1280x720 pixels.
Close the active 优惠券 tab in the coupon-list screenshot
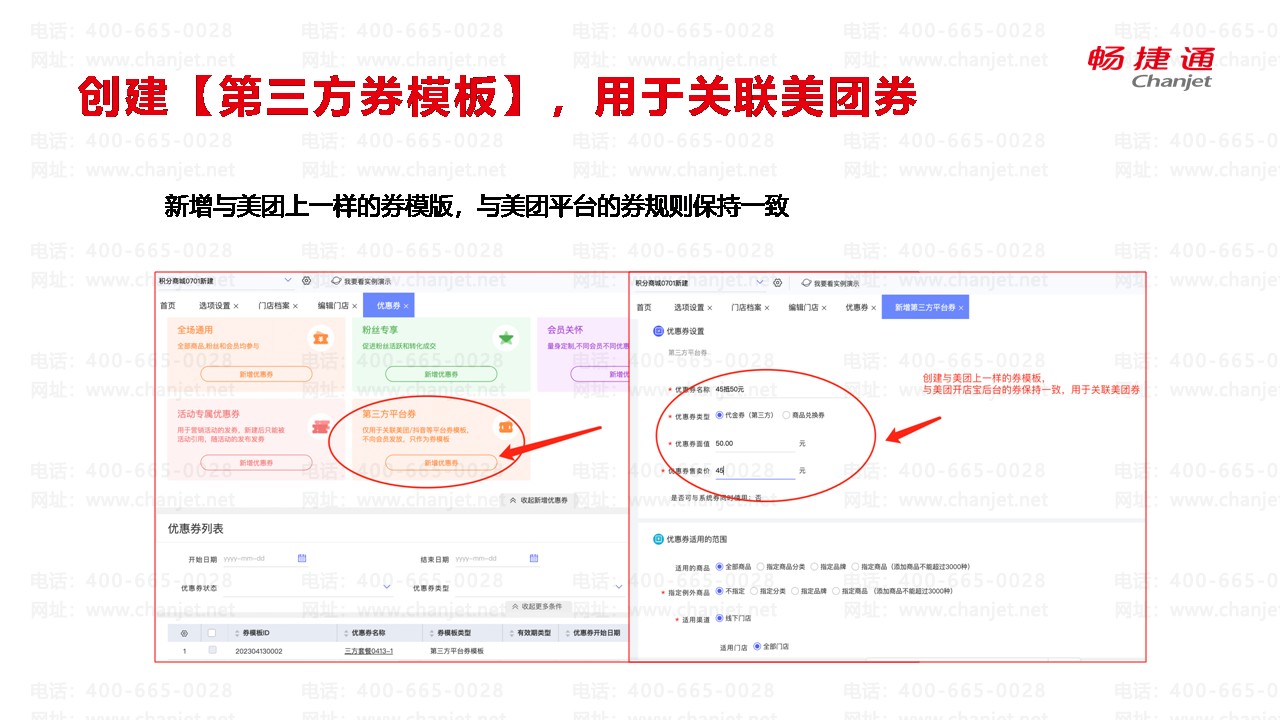(405, 306)
